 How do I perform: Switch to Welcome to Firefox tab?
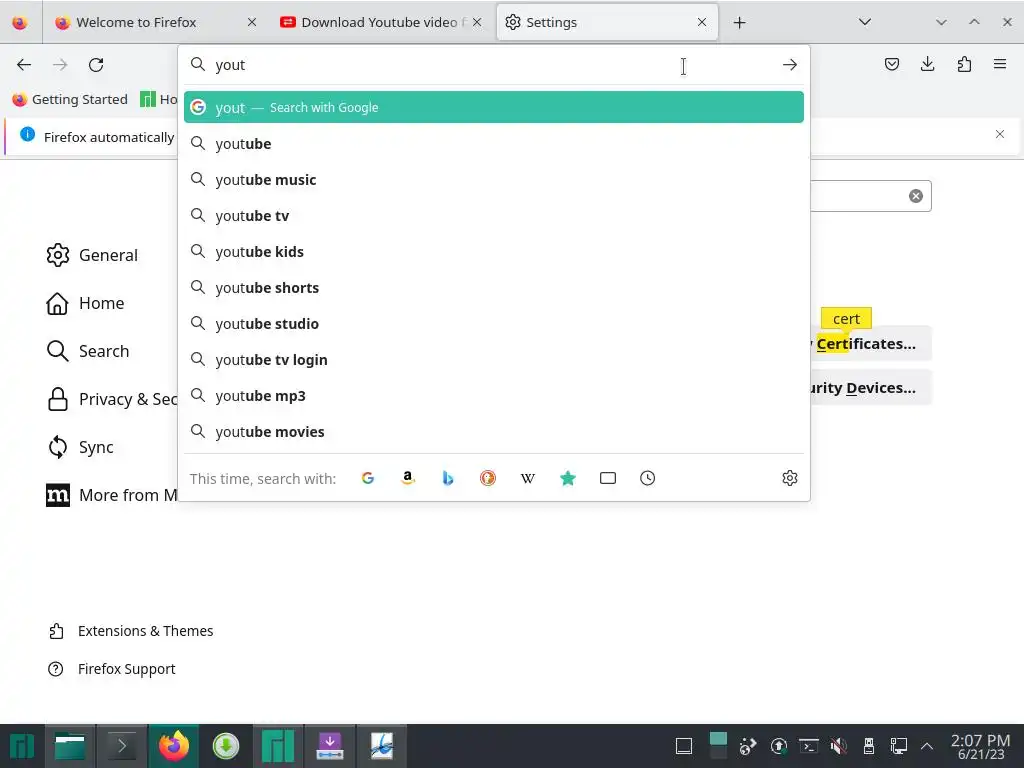pyautogui.click(x=136, y=22)
